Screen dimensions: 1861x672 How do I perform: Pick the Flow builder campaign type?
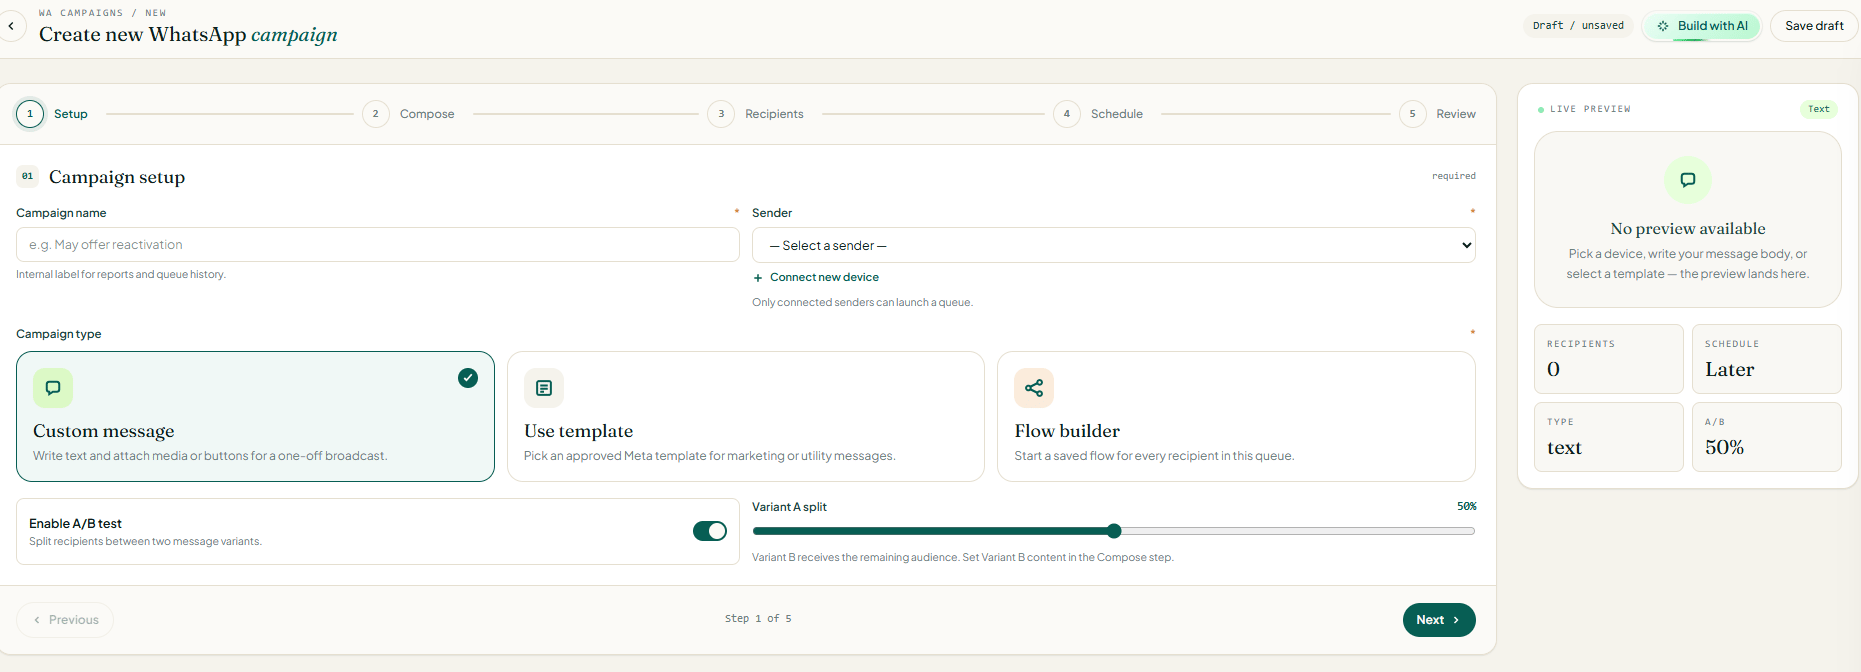coord(1236,416)
